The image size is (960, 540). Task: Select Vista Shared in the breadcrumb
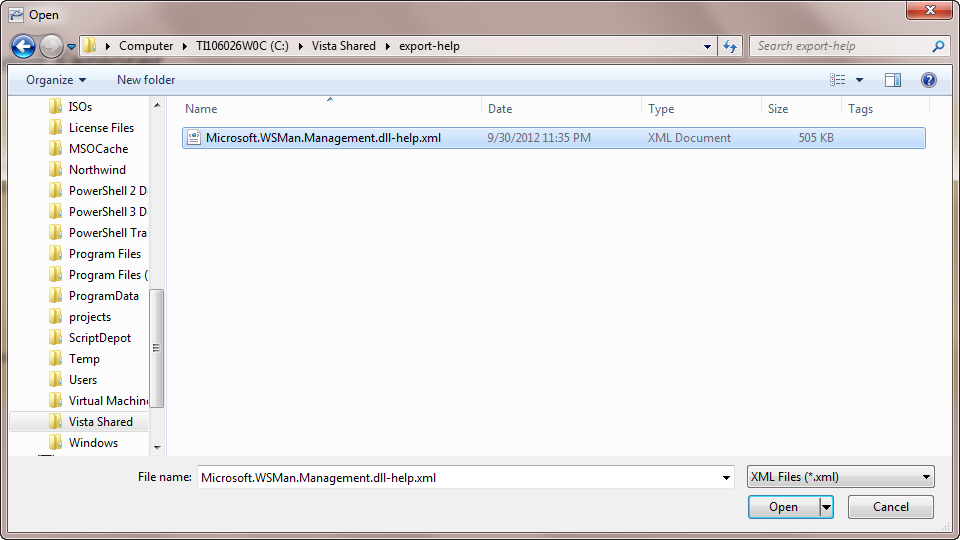coord(343,46)
